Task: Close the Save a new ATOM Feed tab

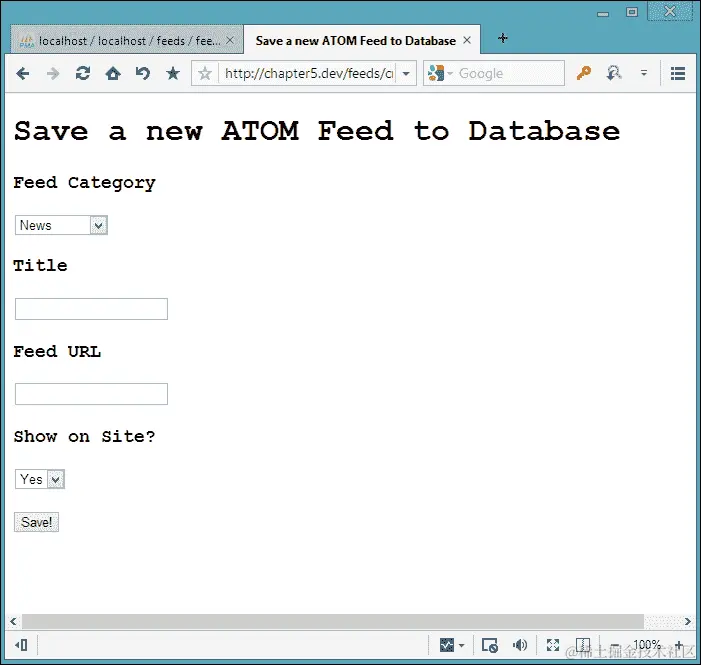Action: (x=467, y=41)
